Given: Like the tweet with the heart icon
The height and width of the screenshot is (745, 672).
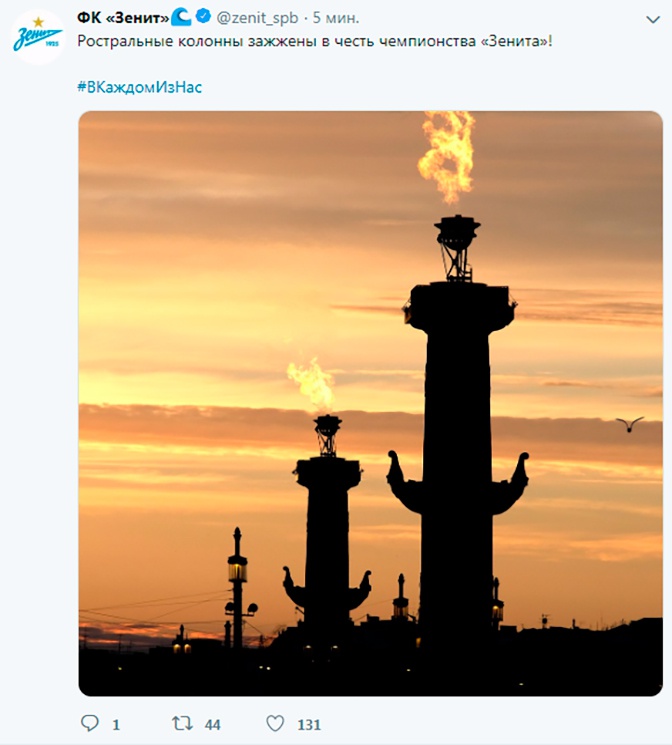Looking at the screenshot, I should (x=275, y=724).
